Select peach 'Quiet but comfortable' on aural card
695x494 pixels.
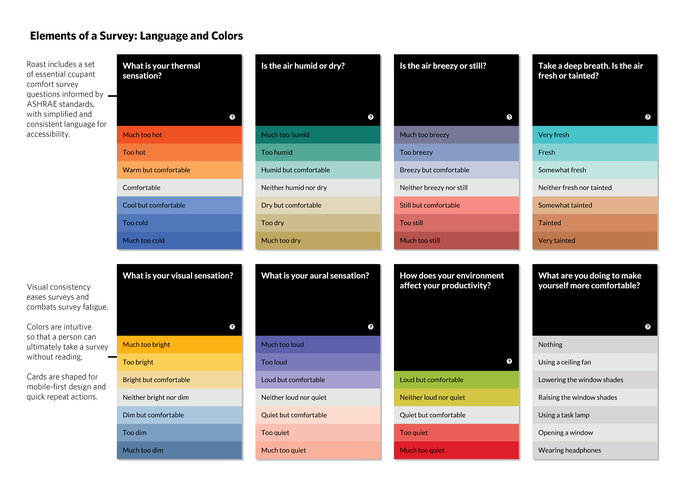(x=318, y=415)
